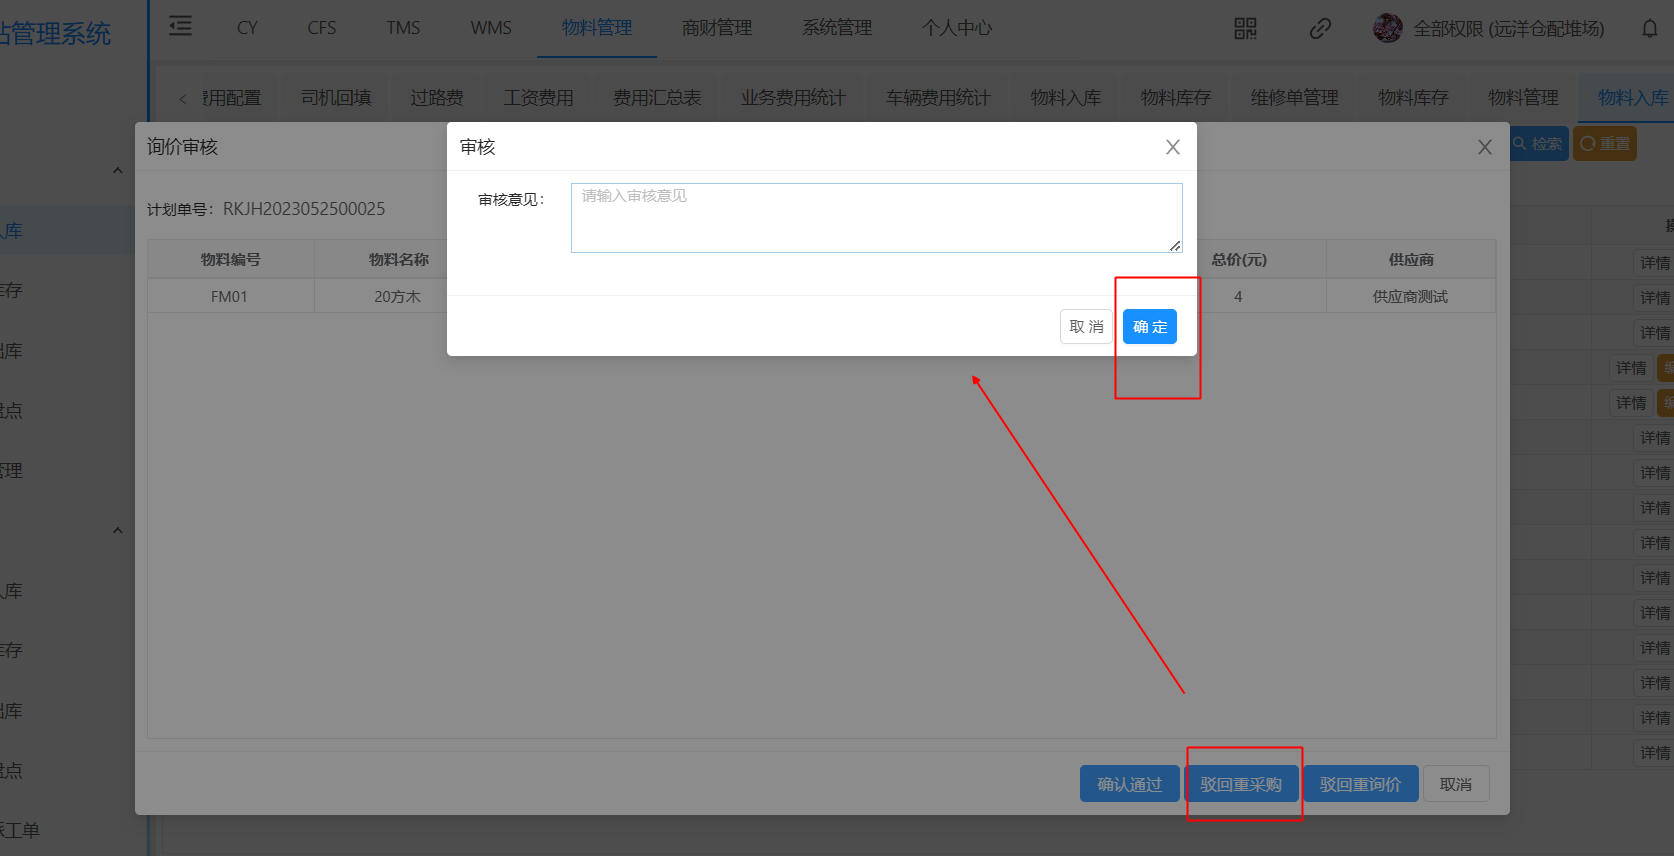Open the notification bell

point(1649,28)
